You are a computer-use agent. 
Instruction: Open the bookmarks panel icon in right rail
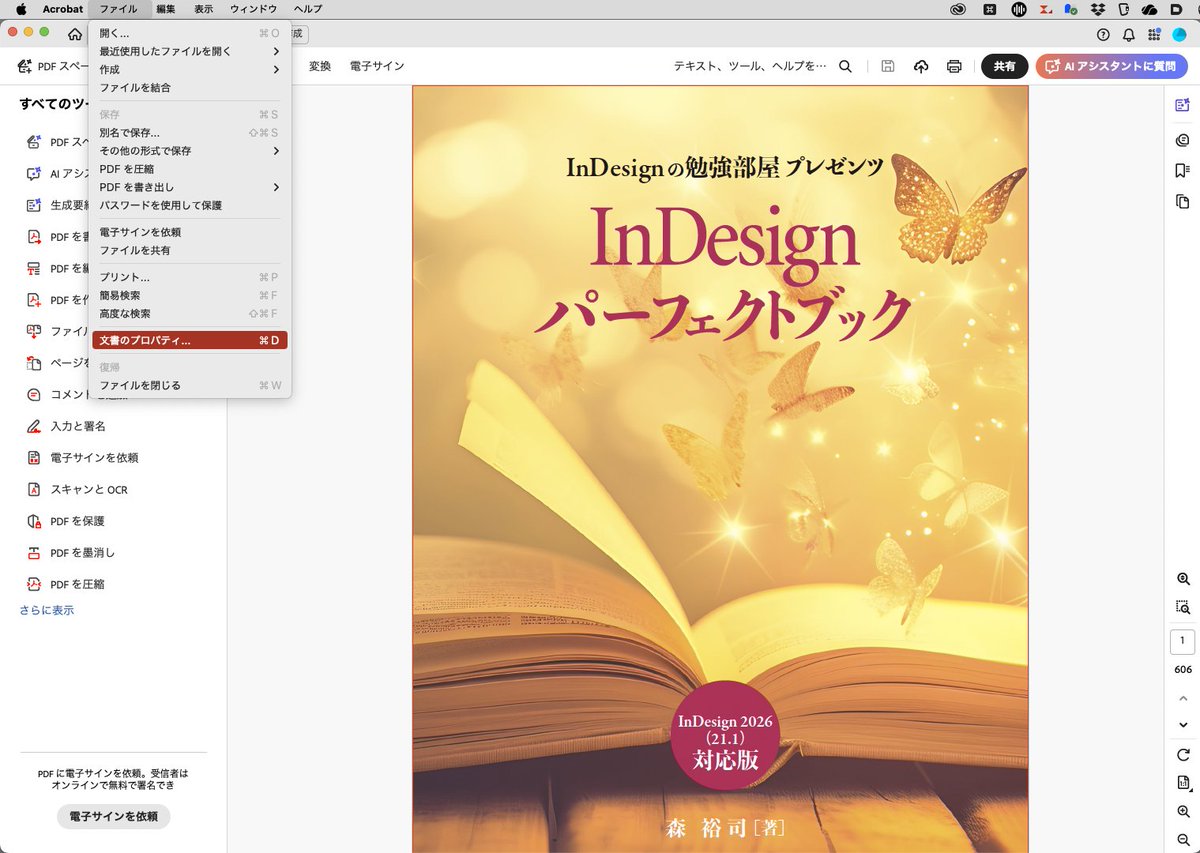pos(1183,171)
